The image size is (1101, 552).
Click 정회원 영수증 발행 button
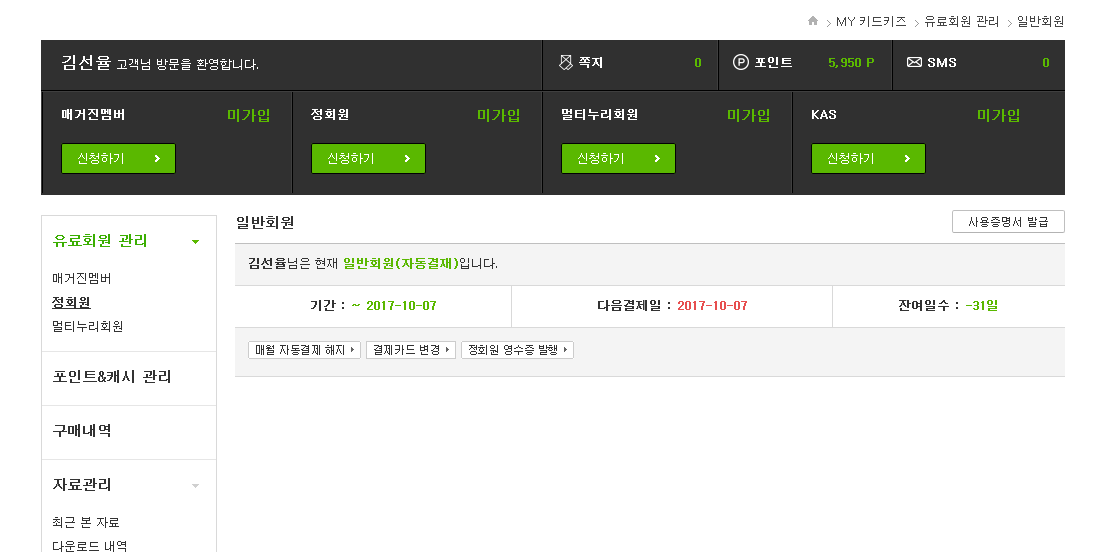pos(517,350)
